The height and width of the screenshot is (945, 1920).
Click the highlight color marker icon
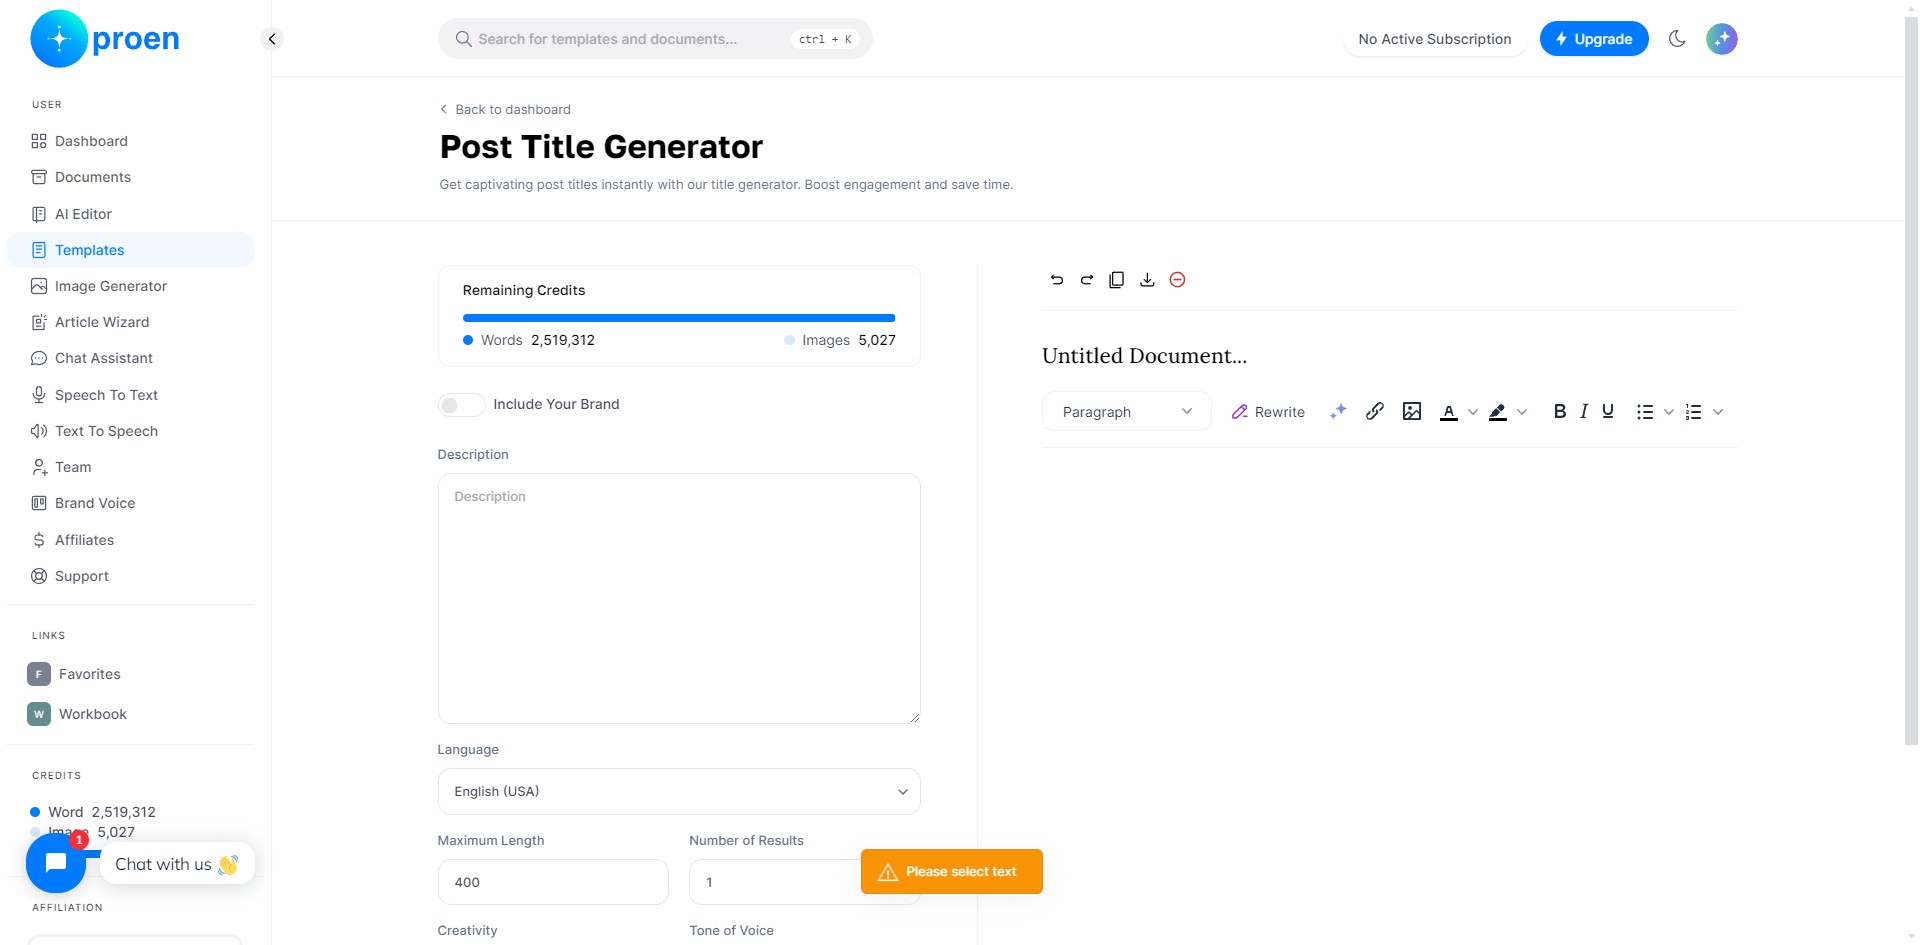tap(1497, 412)
